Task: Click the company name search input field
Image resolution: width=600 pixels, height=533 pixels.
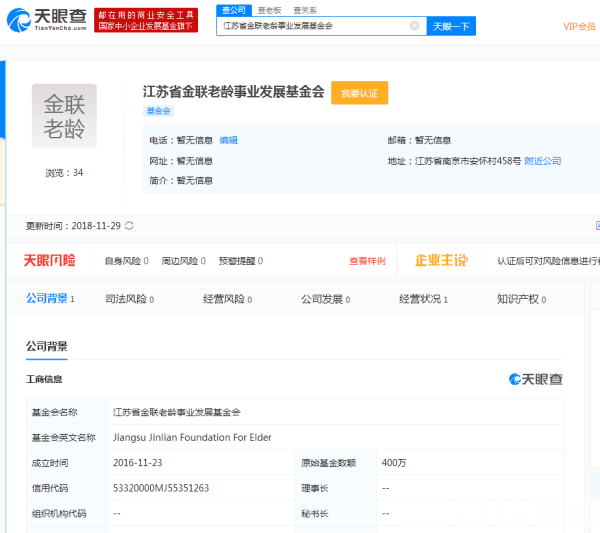Action: click(x=312, y=26)
